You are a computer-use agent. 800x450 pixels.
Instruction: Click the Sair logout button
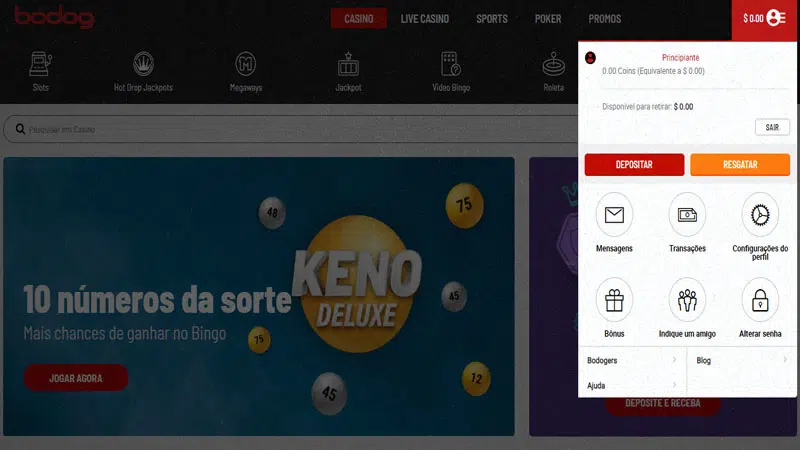771,127
